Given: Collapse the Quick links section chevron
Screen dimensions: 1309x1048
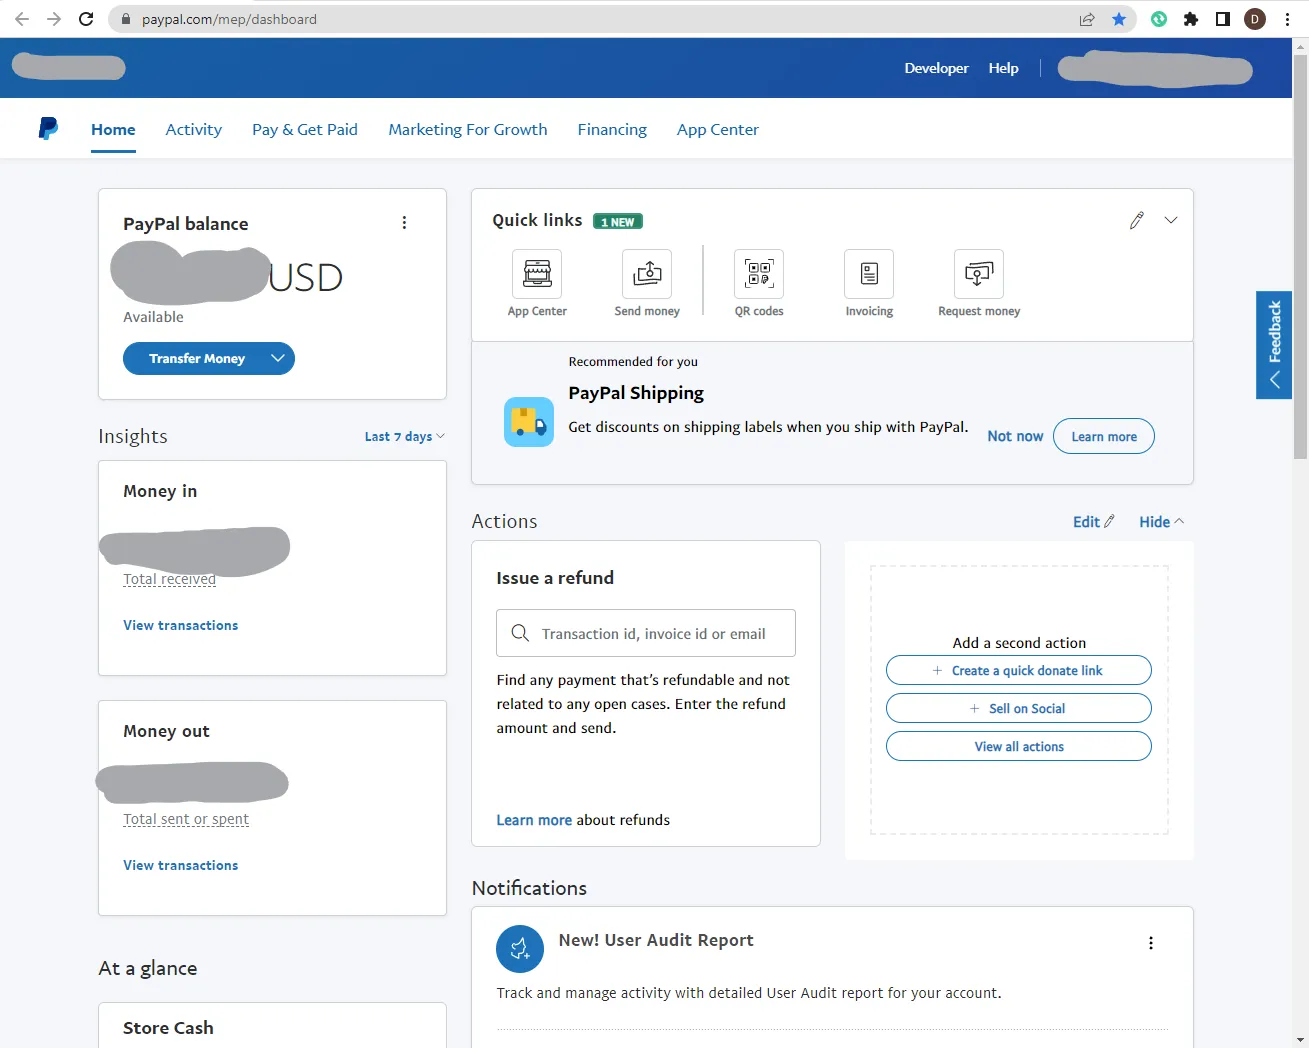Looking at the screenshot, I should [x=1171, y=220].
